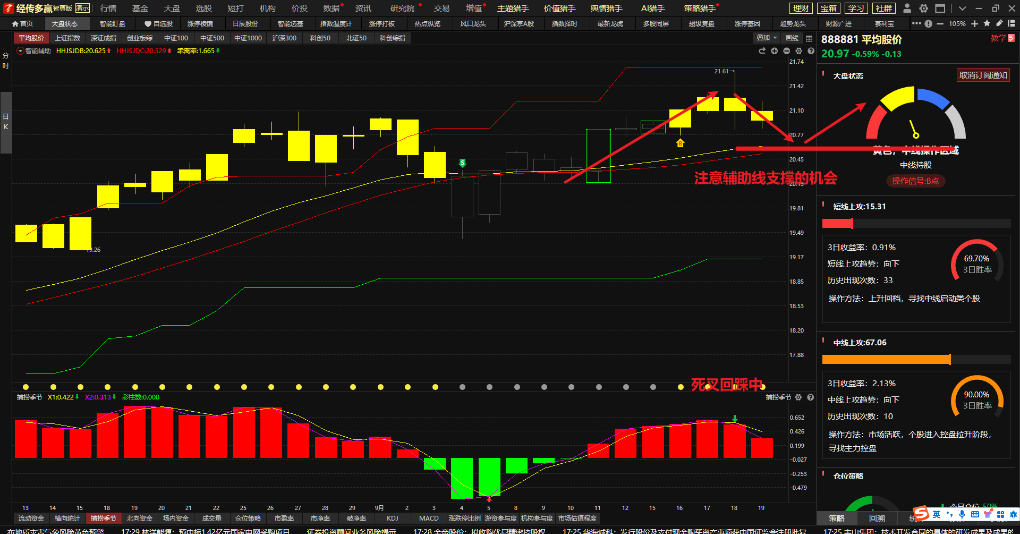Image resolution: width=1020 pixels, height=534 pixels.
Task: Click the IME microphone voice input icon
Action: [x=962, y=514]
